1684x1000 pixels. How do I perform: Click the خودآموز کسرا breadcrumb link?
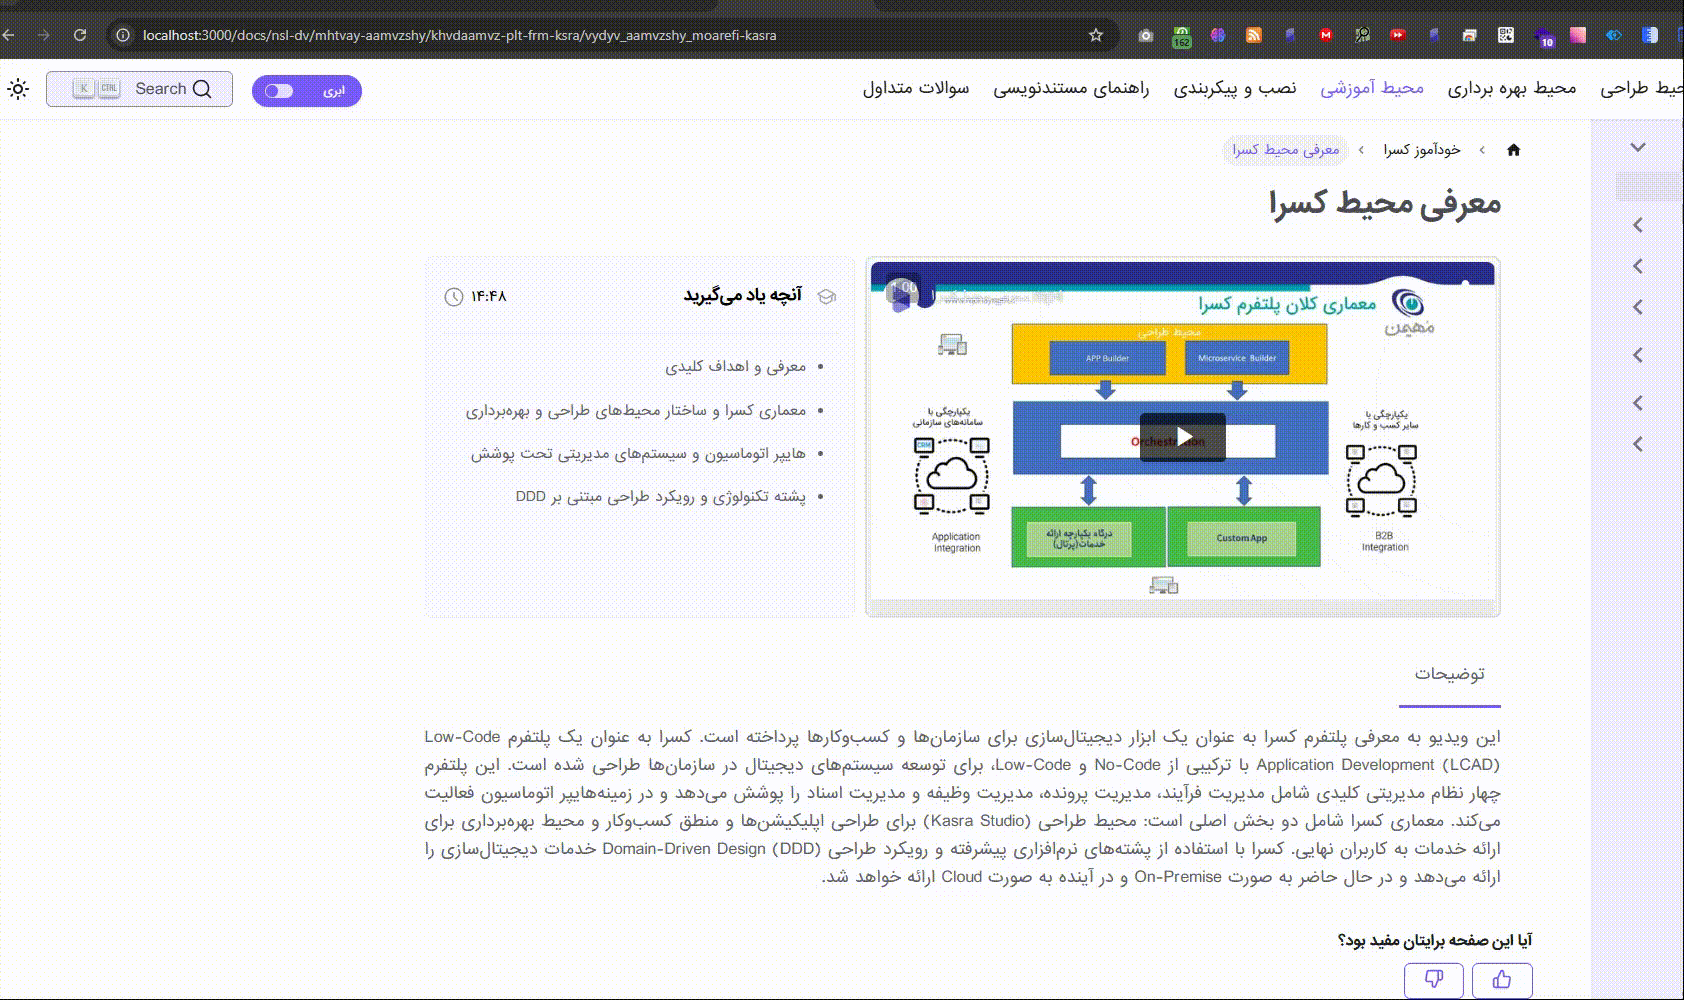point(1421,150)
